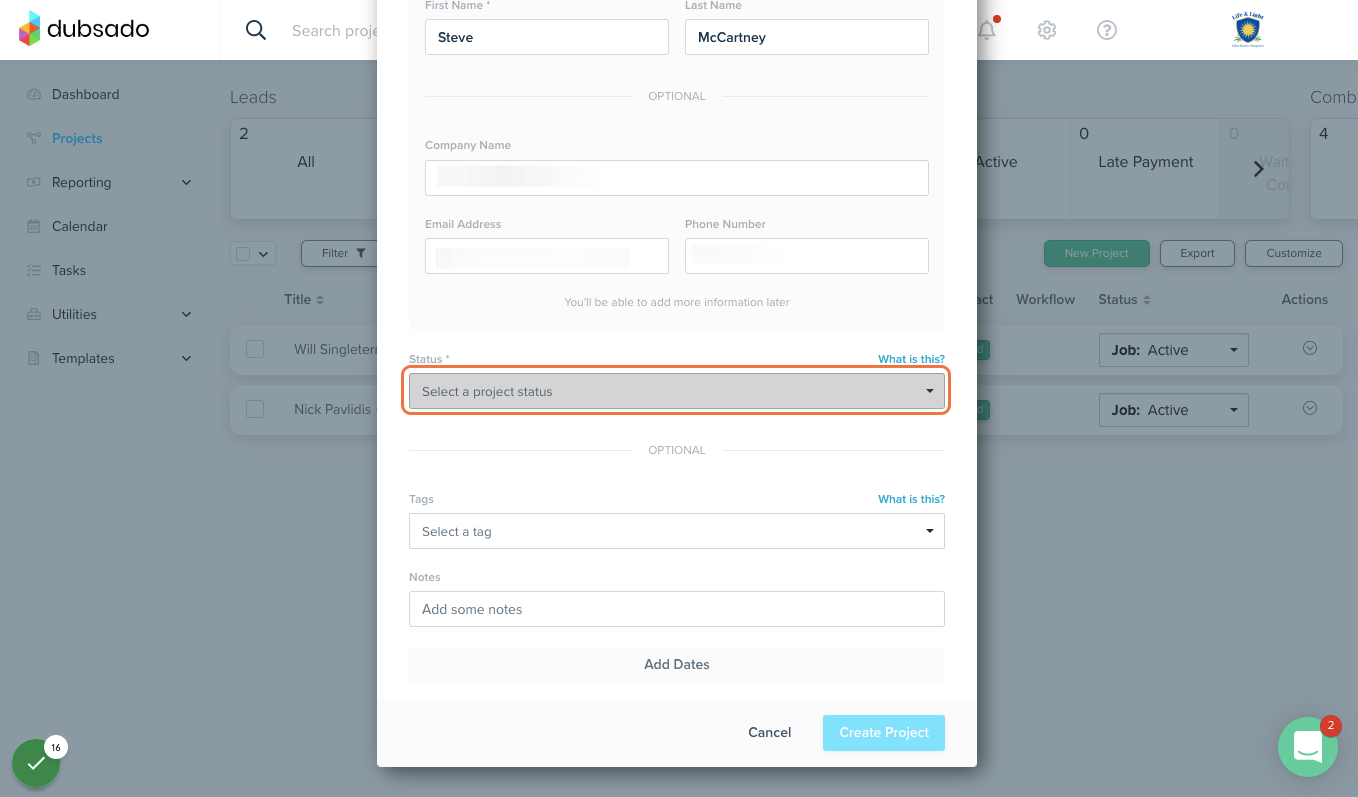Click the Tasks sidebar icon
Viewport: 1358px width, 797px height.
(34, 270)
